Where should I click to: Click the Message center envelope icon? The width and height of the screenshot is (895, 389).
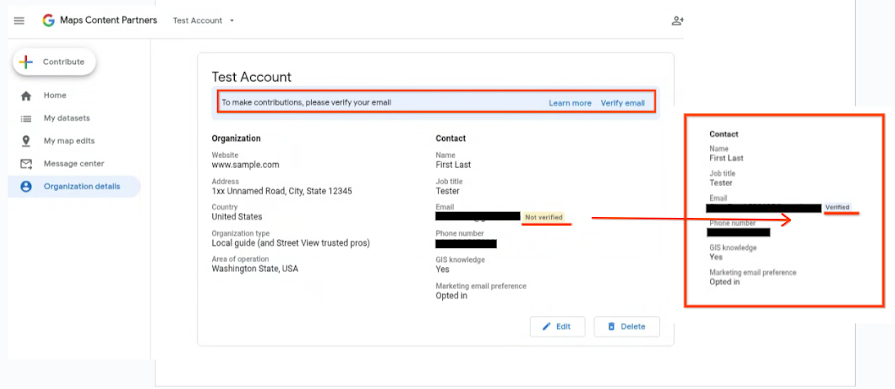[x=26, y=164]
